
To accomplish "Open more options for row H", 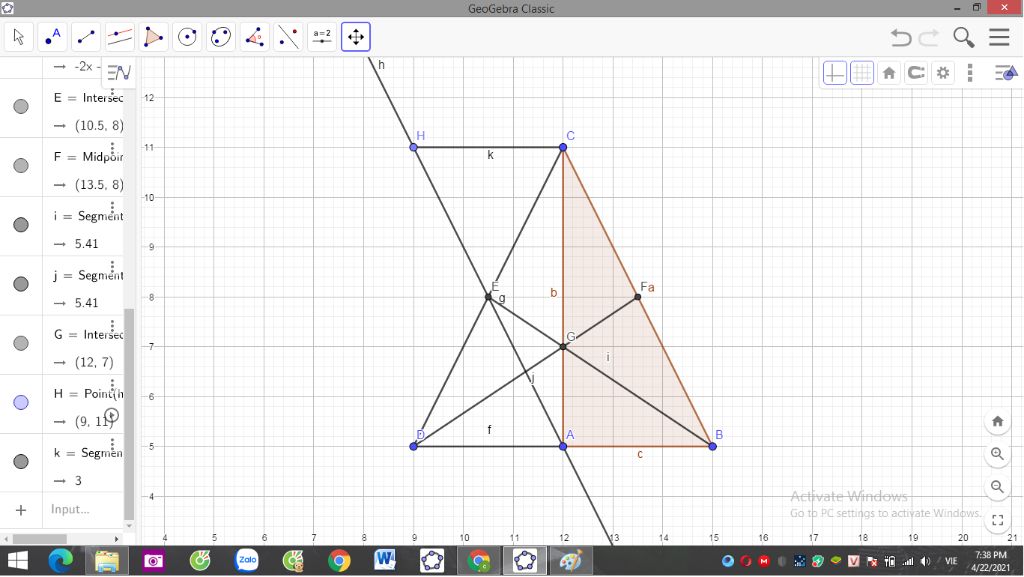I will coord(112,386).
